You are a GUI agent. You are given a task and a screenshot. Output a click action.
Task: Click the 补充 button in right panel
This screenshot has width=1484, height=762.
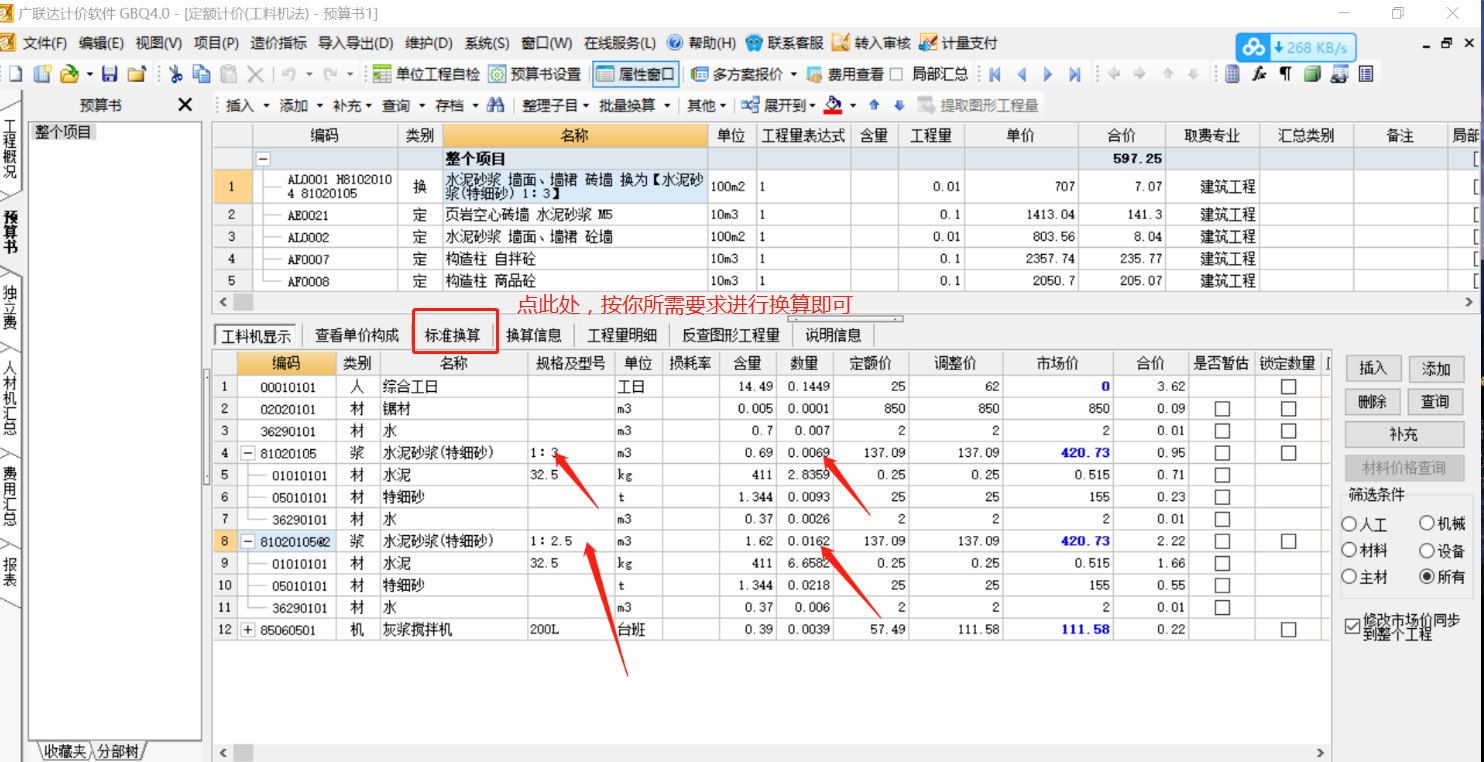tap(1405, 434)
